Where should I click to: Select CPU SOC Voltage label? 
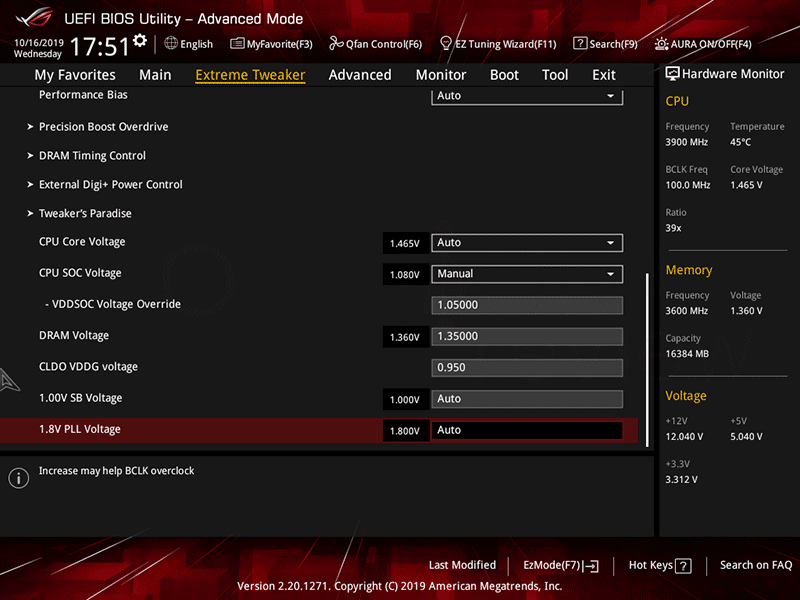pyautogui.click(x=80, y=273)
